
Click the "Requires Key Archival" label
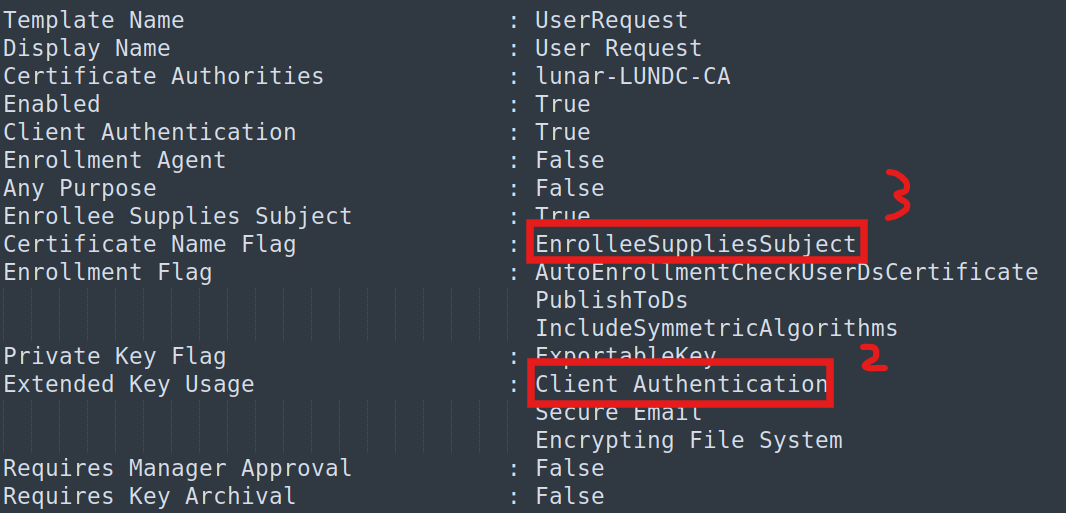pyautogui.click(x=149, y=496)
